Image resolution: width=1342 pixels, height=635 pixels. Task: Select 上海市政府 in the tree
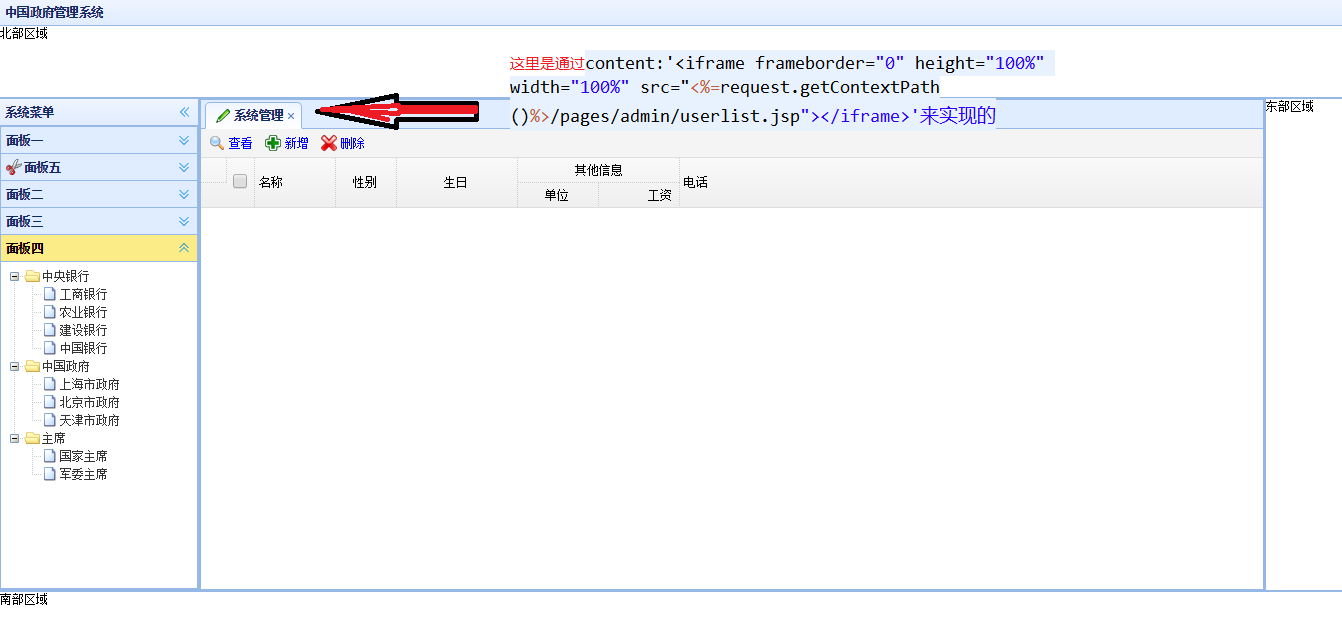click(x=89, y=384)
